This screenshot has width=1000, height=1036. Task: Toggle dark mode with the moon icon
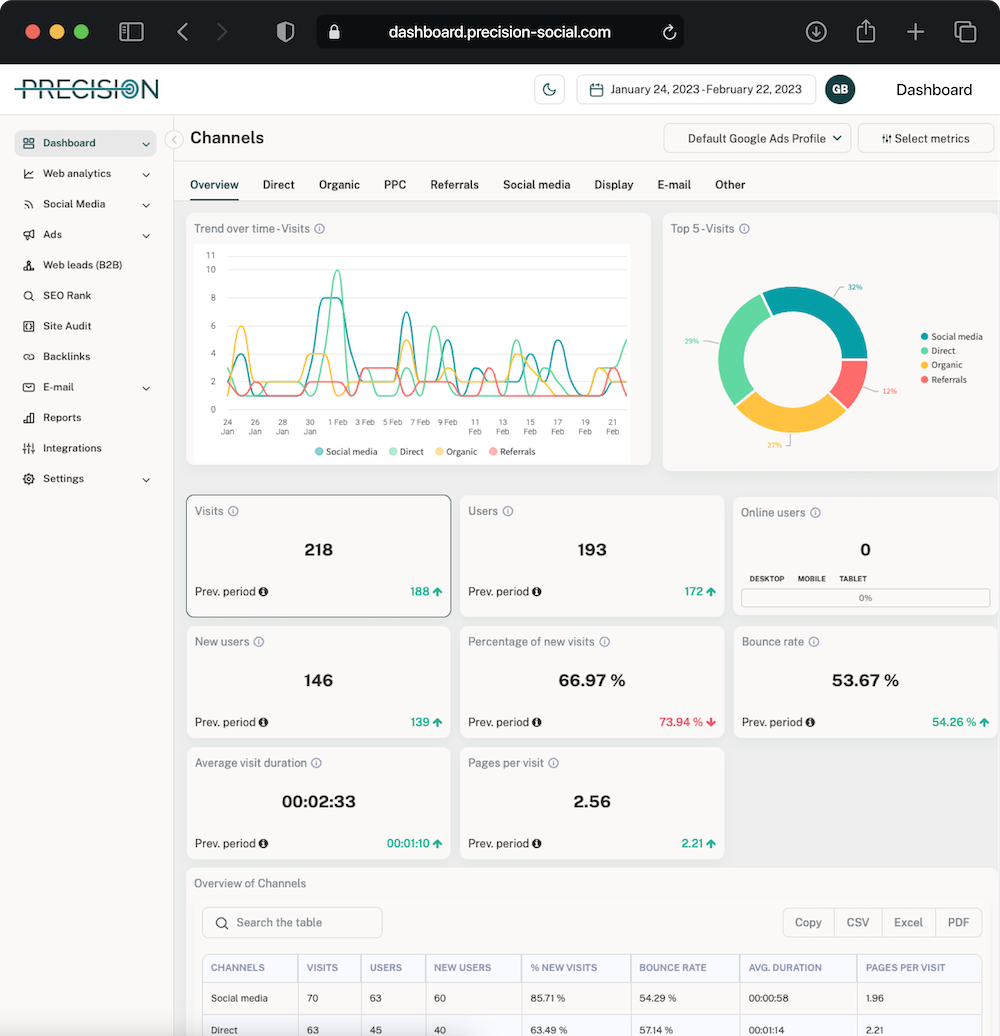[549, 89]
